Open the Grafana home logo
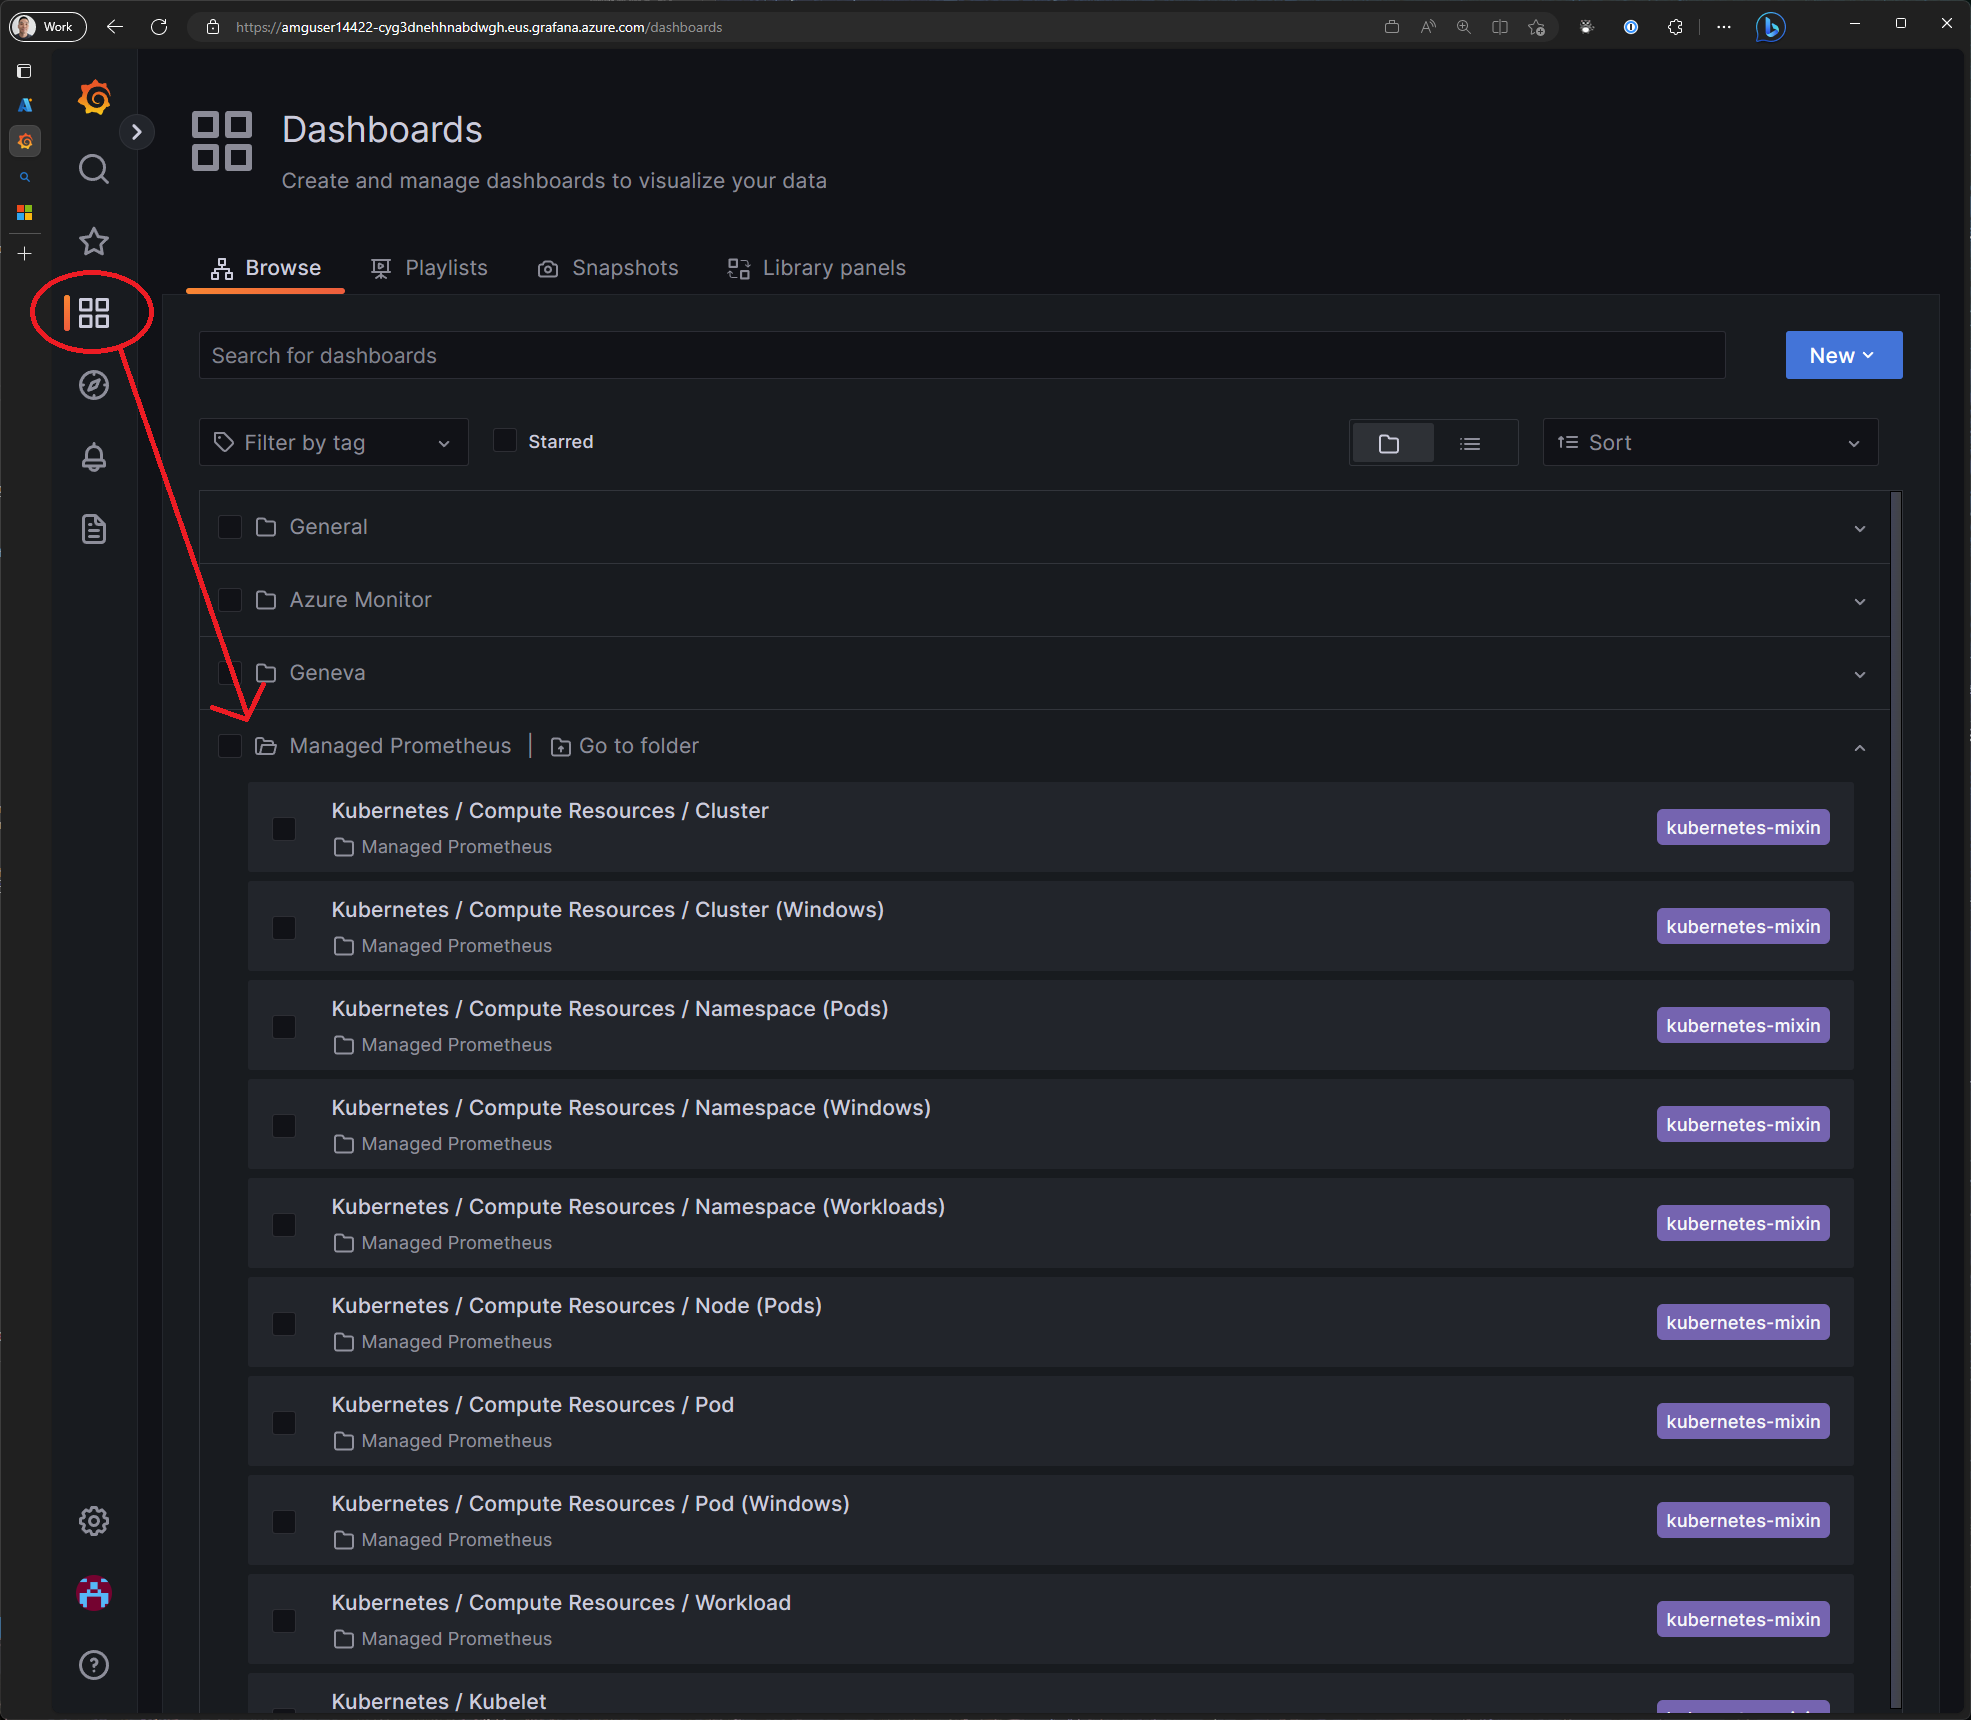Screen dimensions: 1971x1720 coord(94,98)
